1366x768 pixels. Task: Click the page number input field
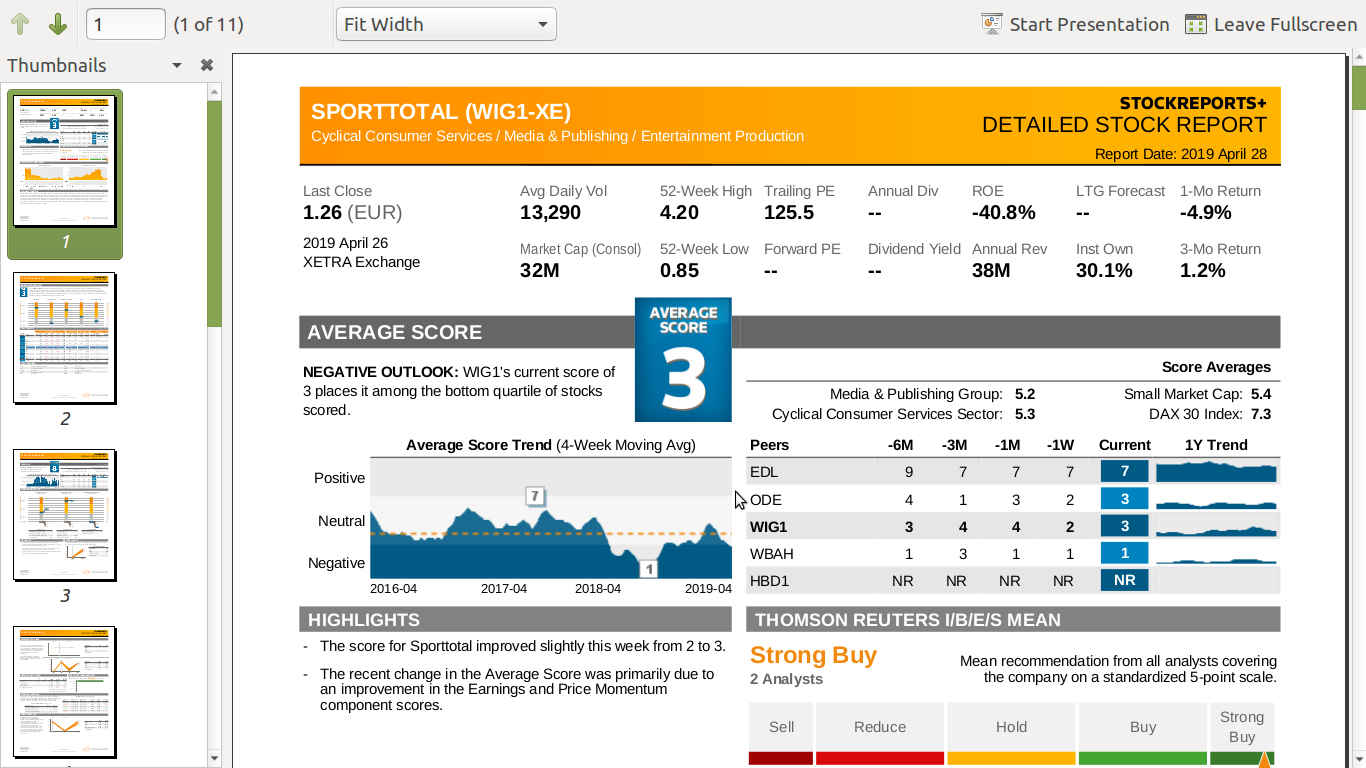coord(125,24)
